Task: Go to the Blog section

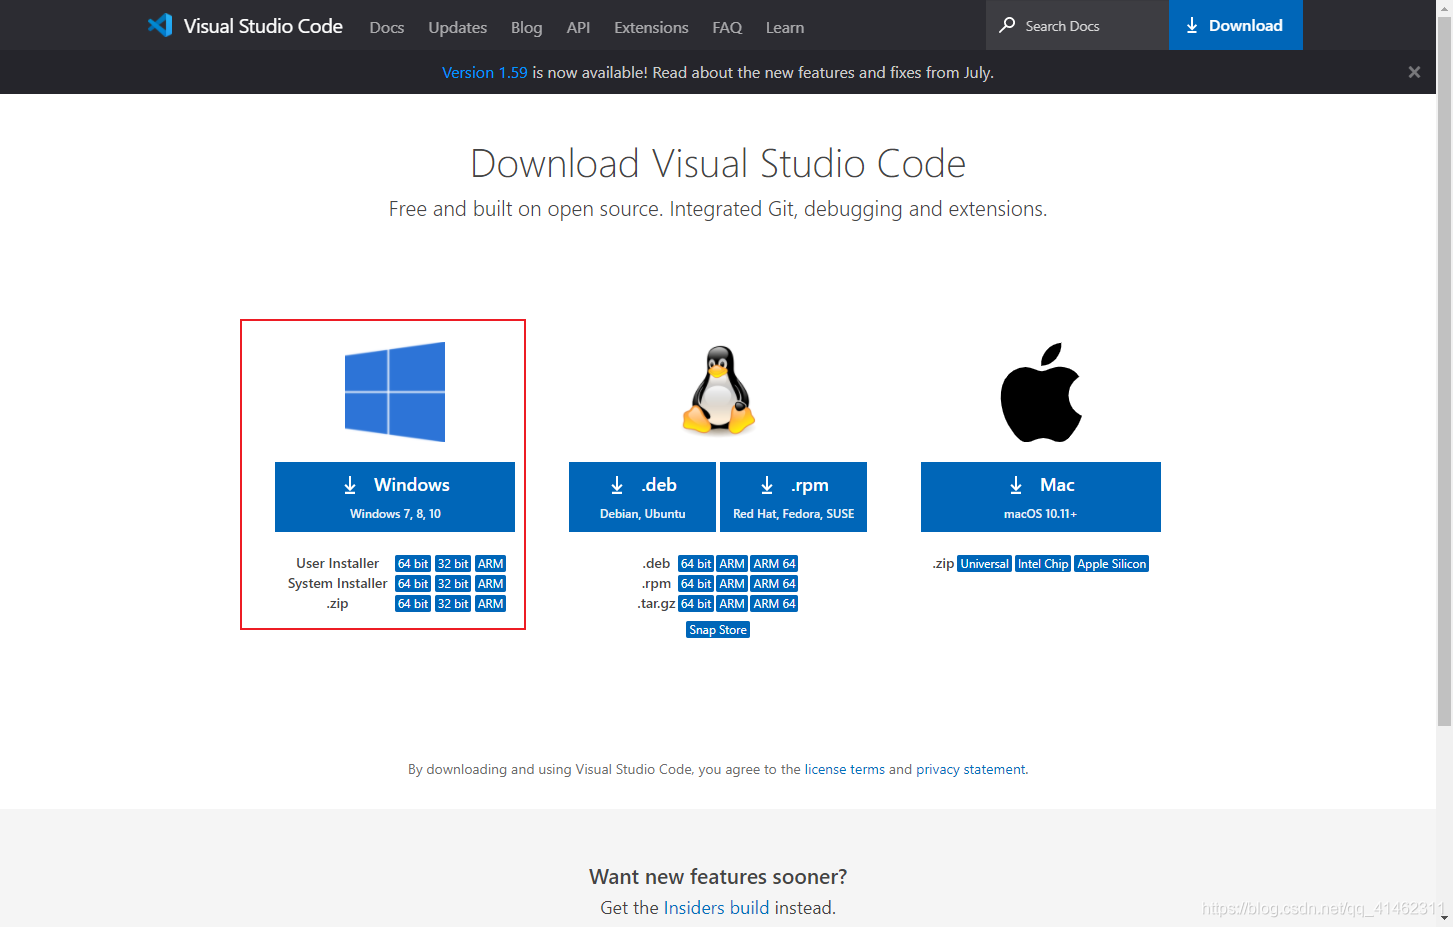Action: (526, 27)
